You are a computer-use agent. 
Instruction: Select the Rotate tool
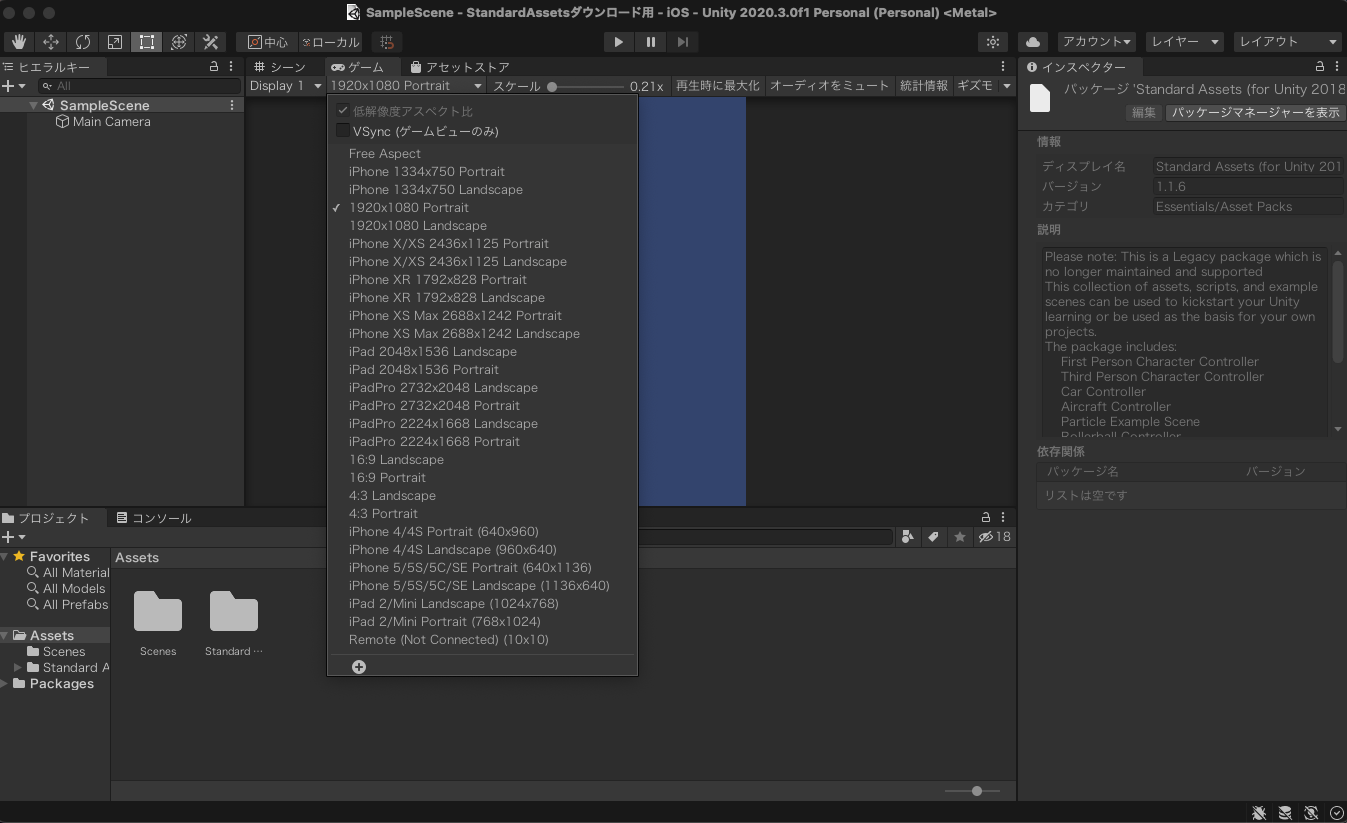(x=83, y=42)
